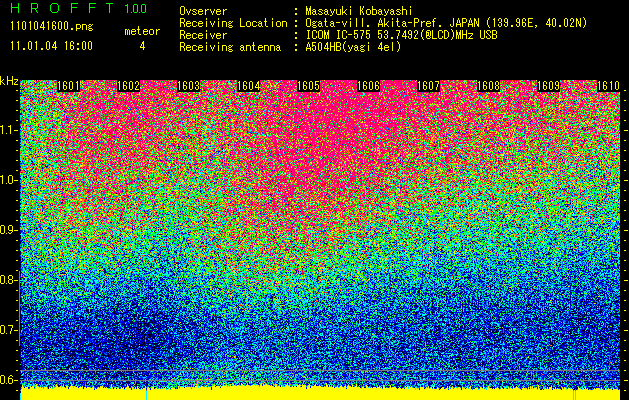This screenshot has width=629, height=400.
Task: Click the 1605 time marker
Action: [x=308, y=86]
